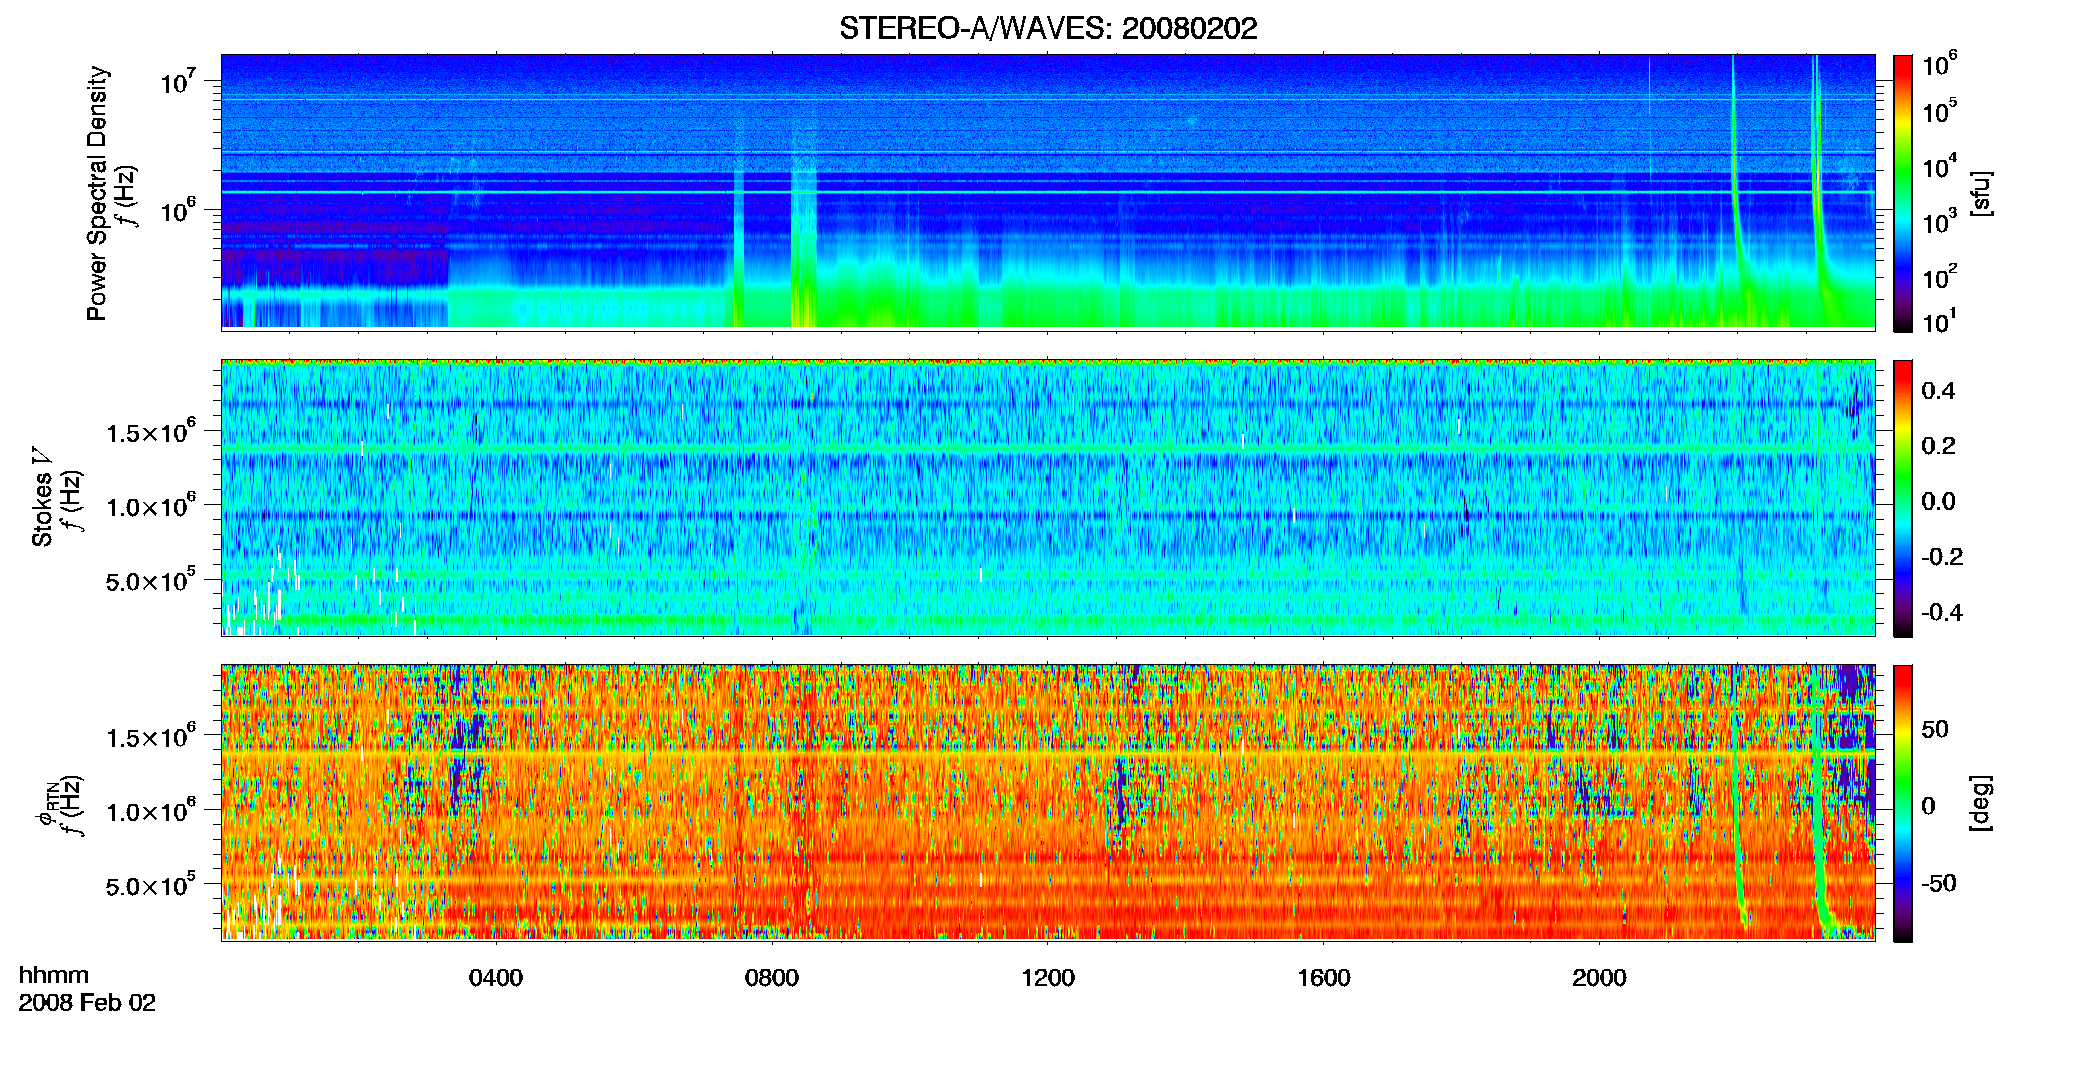Click the 10^6 frequency tick on top y-axis
Viewport: 2096px width, 1080px height.
click(x=177, y=210)
